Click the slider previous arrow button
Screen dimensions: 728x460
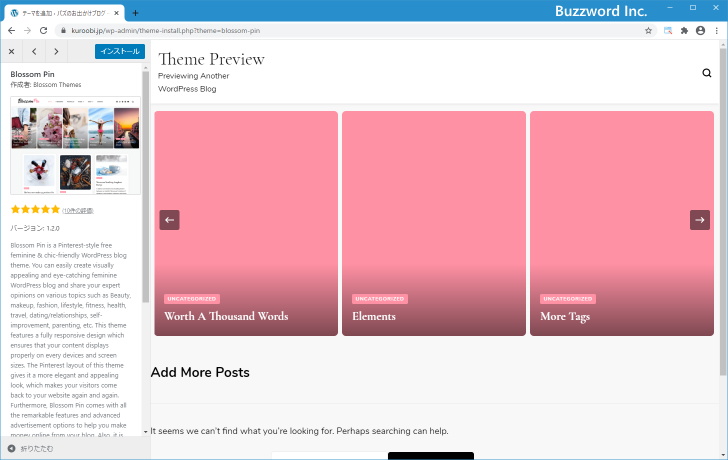pyautogui.click(x=169, y=220)
